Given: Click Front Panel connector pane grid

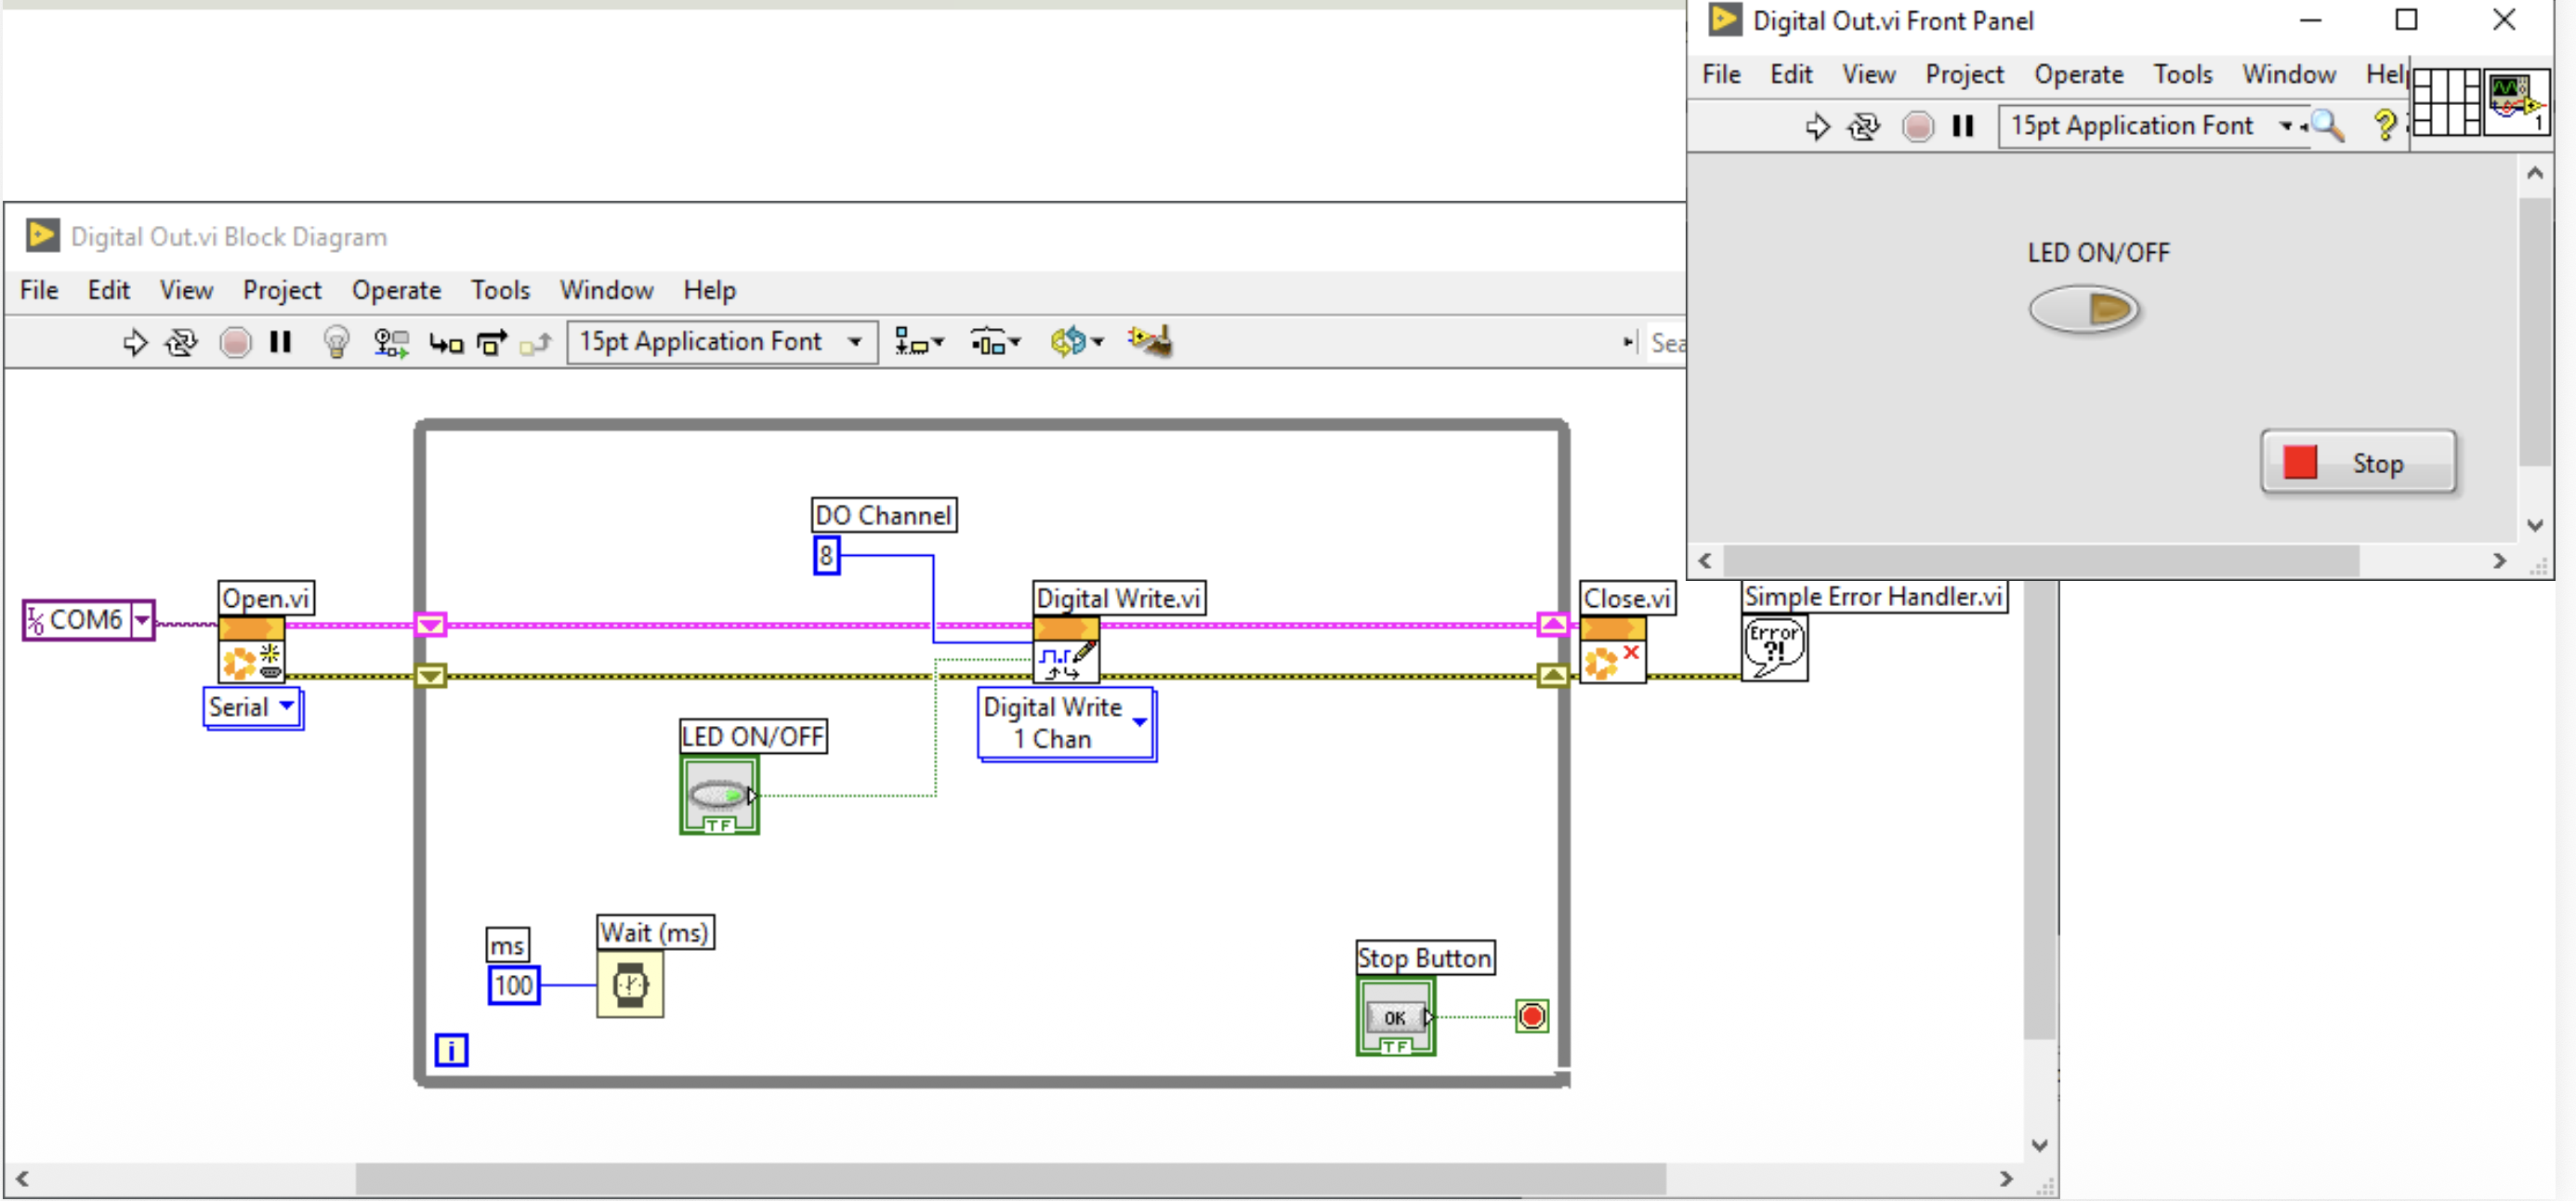Looking at the screenshot, I should 2446,102.
